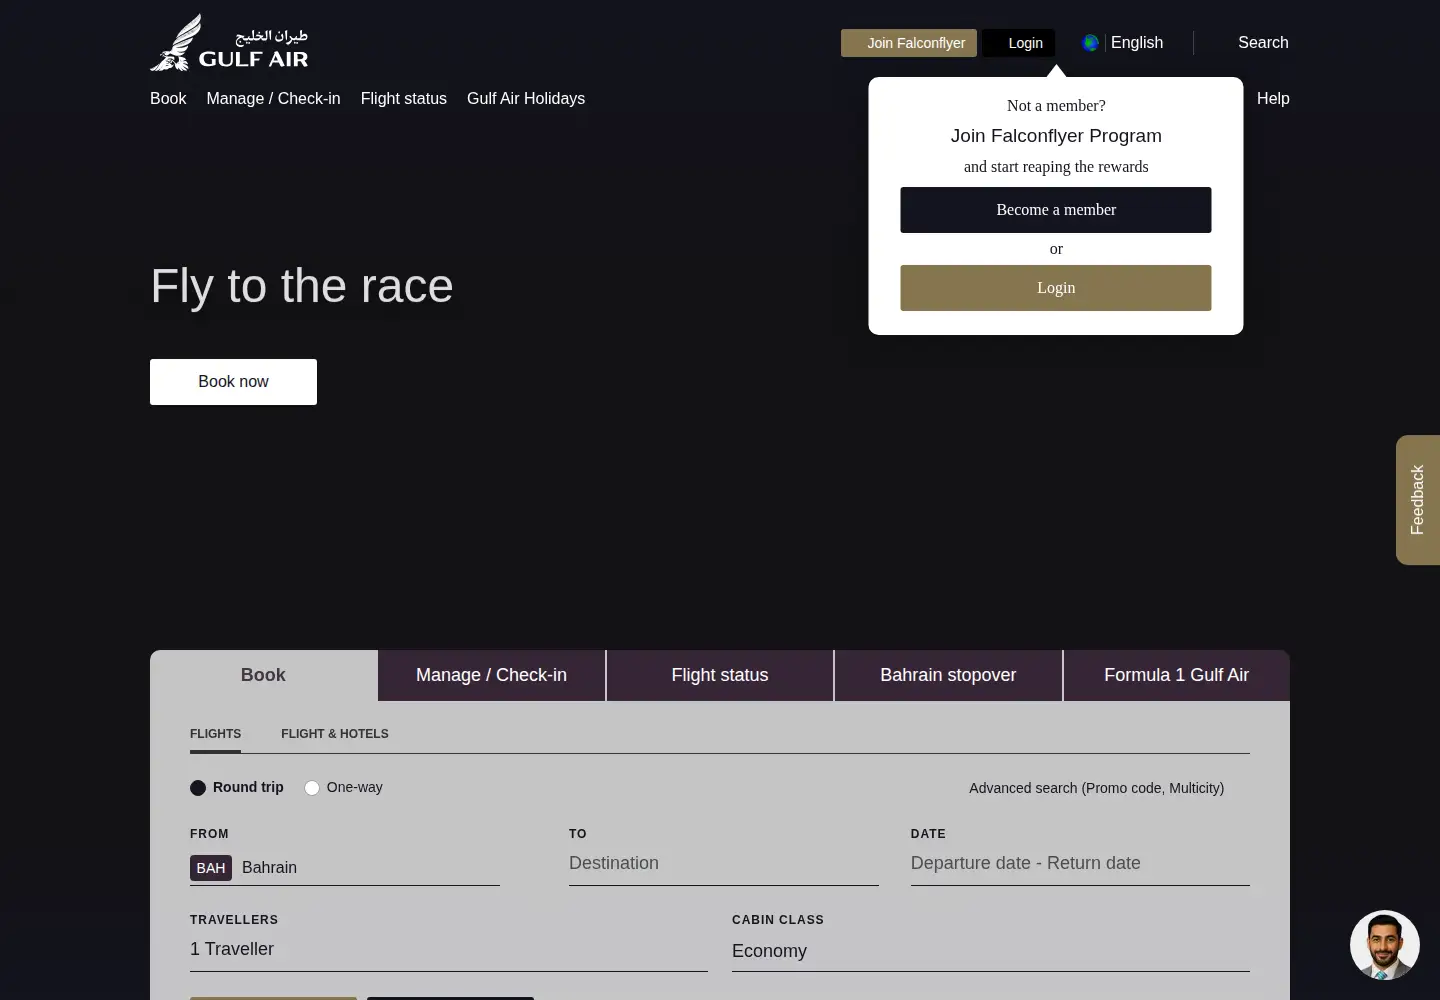Image resolution: width=1440 pixels, height=1000 pixels.
Task: Open the Help menu item
Action: [x=1273, y=98]
